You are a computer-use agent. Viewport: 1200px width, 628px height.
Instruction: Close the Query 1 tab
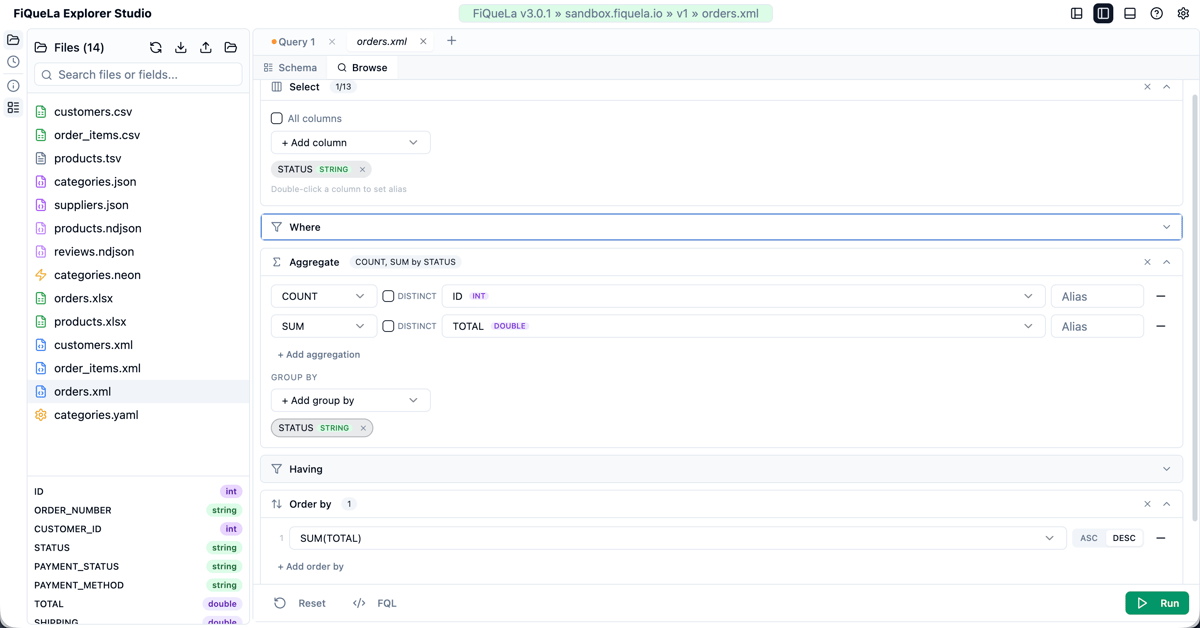[332, 42]
